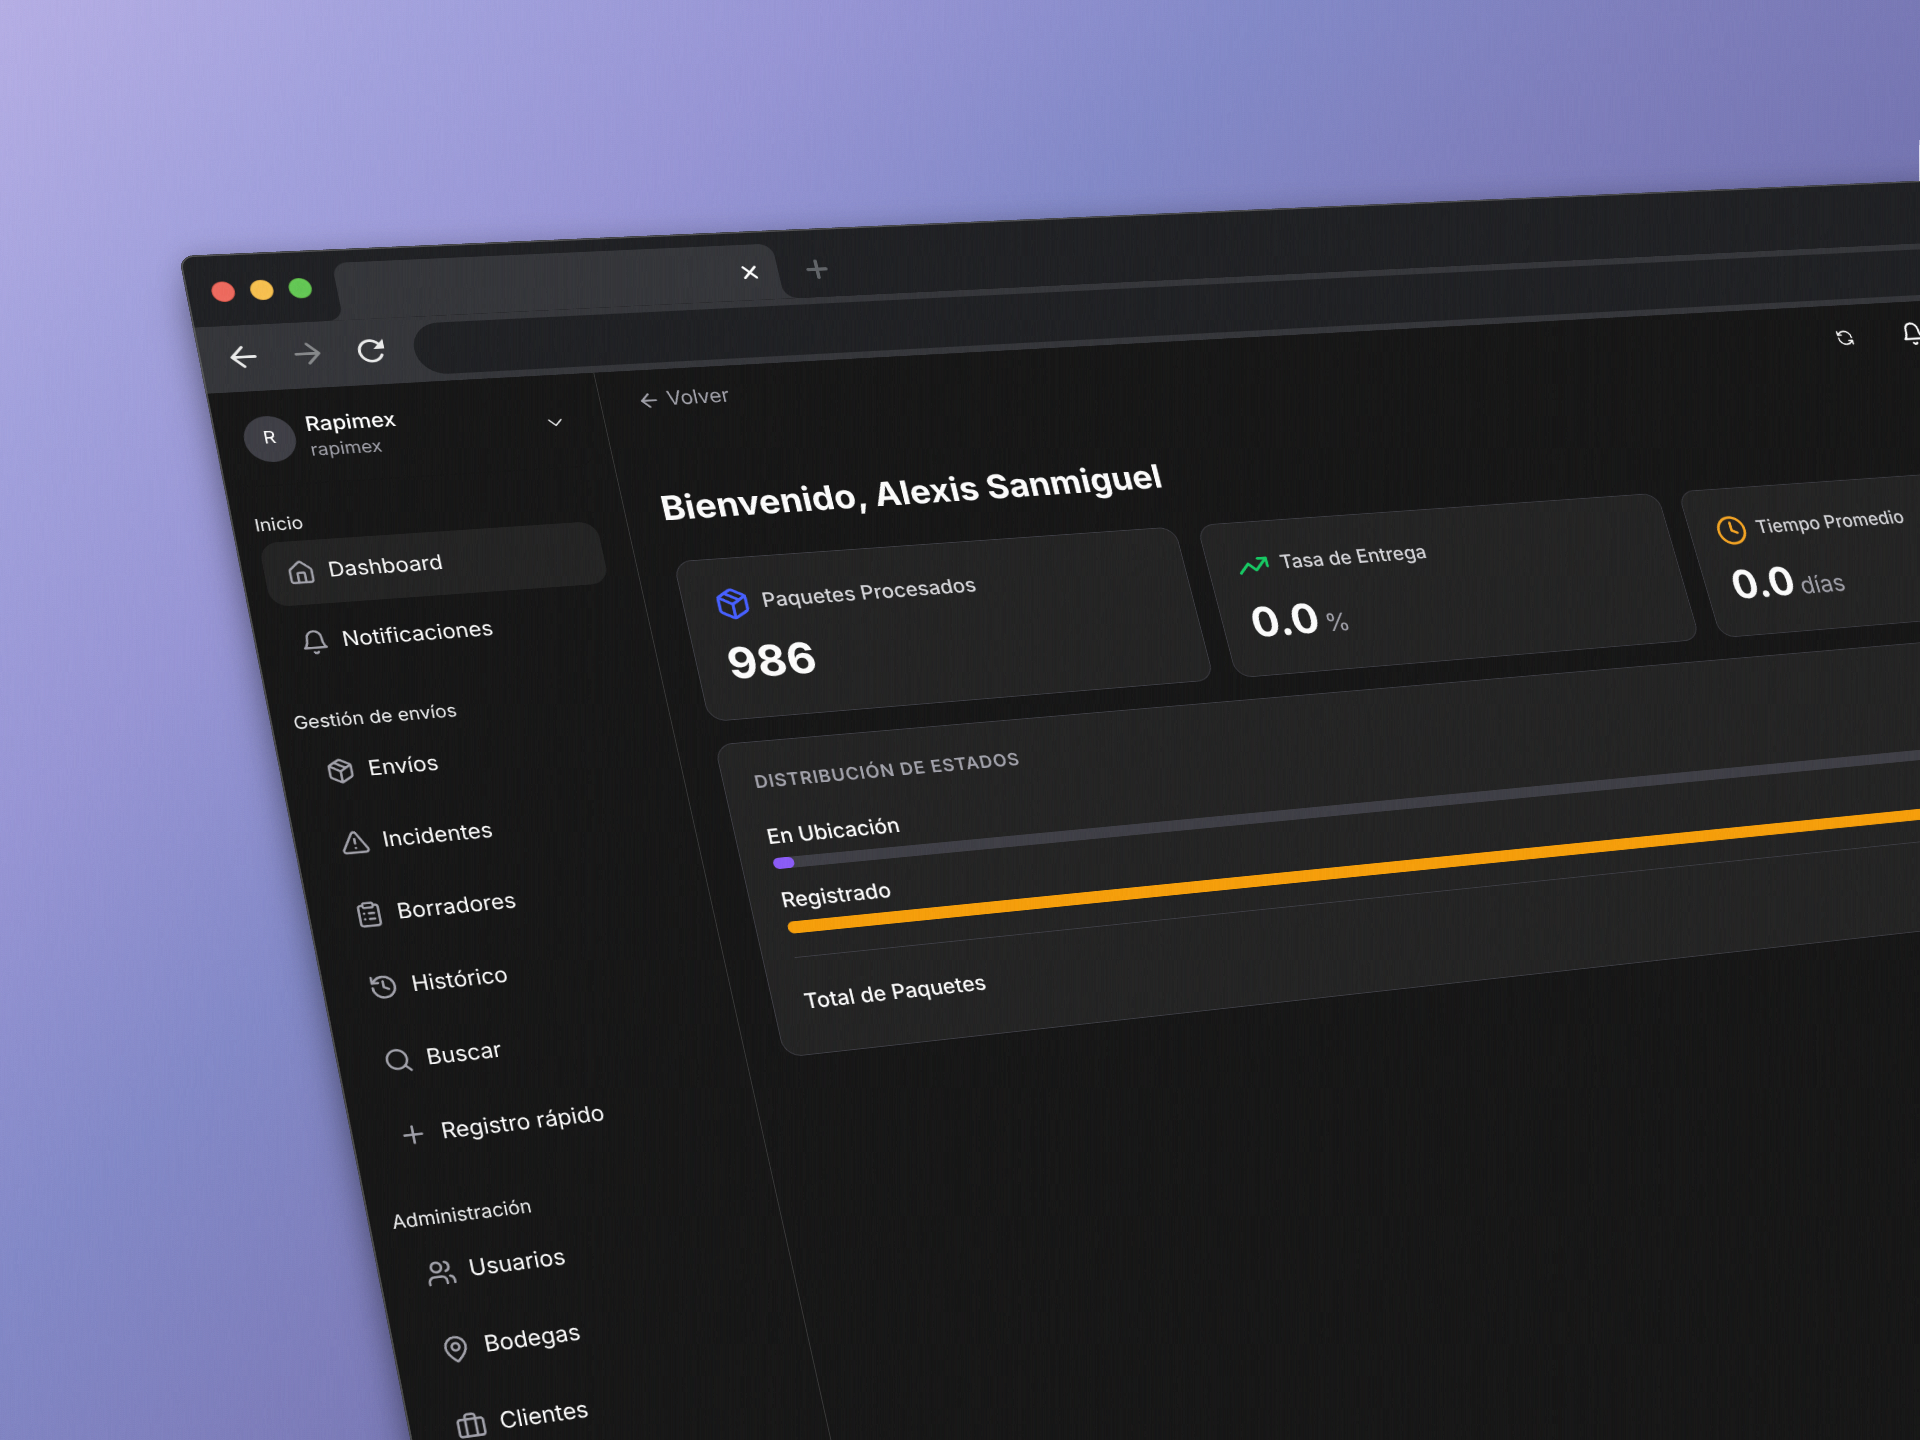Click the Registro rápido plus icon
The width and height of the screenshot is (1920, 1440).
pos(413,1134)
